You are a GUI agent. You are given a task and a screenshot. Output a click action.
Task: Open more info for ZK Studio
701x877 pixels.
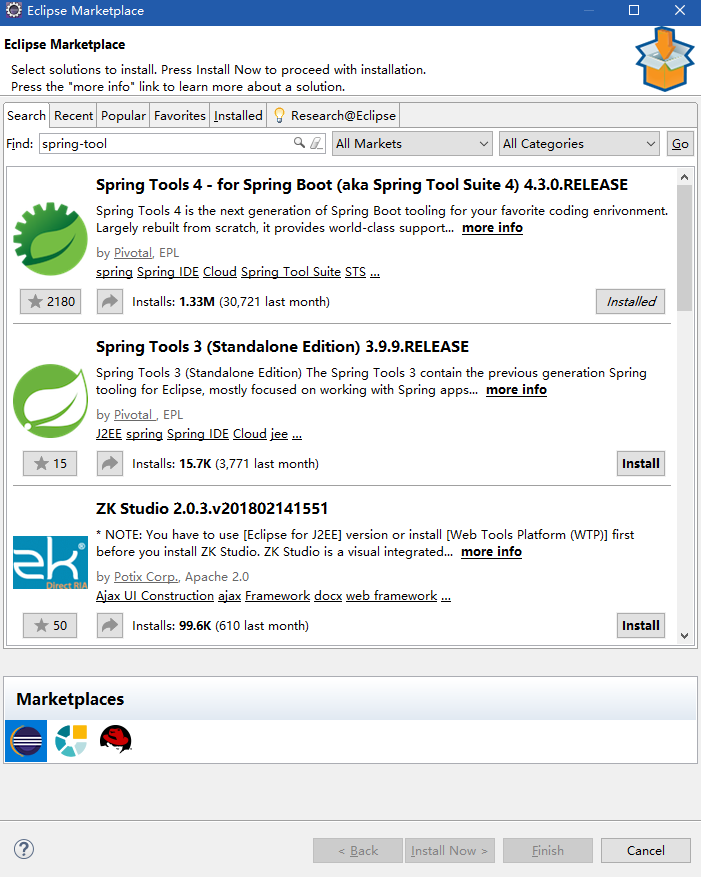[491, 552]
